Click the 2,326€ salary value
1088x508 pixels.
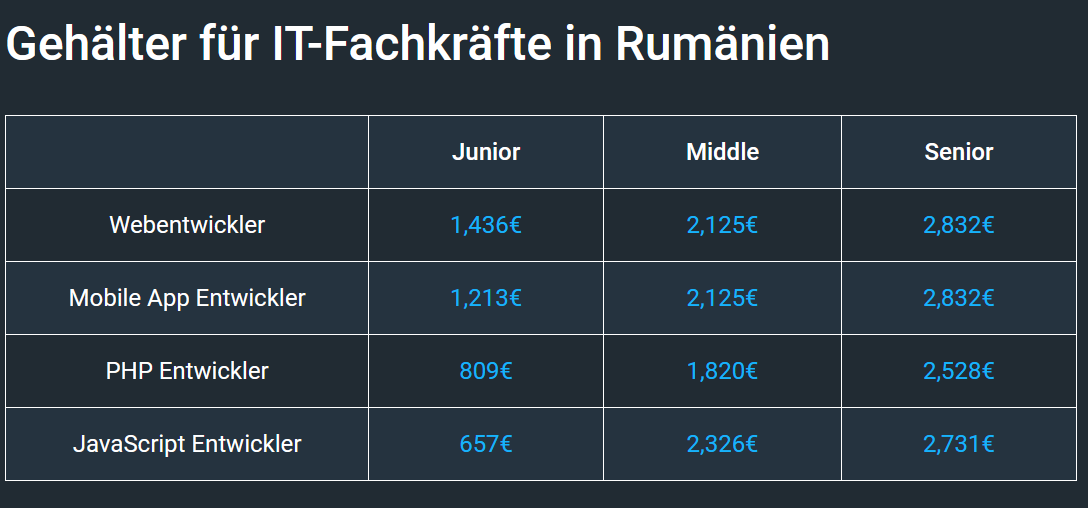pos(722,443)
